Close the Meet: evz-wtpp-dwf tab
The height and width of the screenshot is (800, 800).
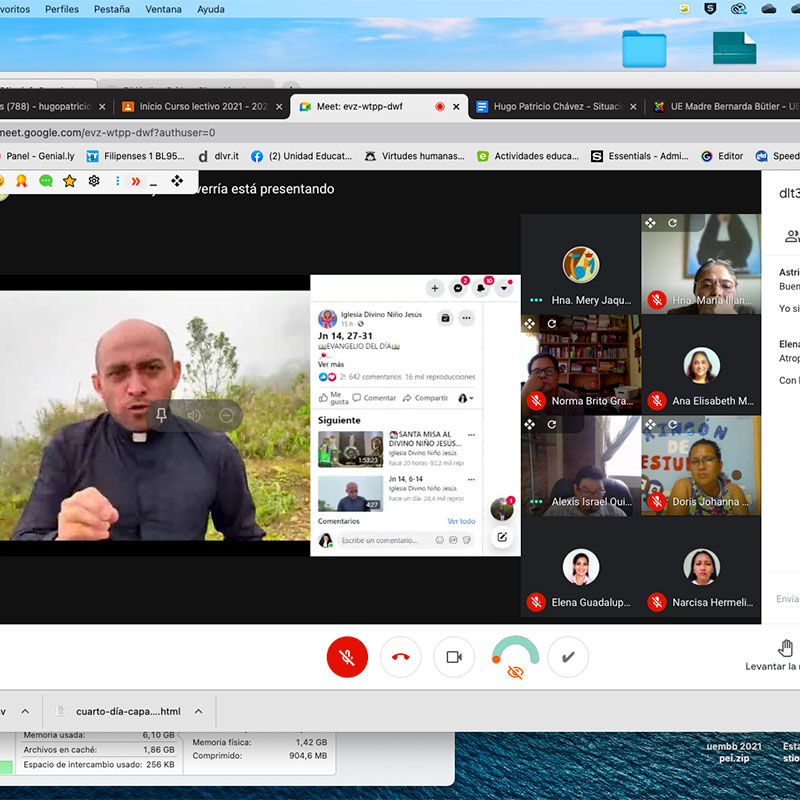pos(456,107)
